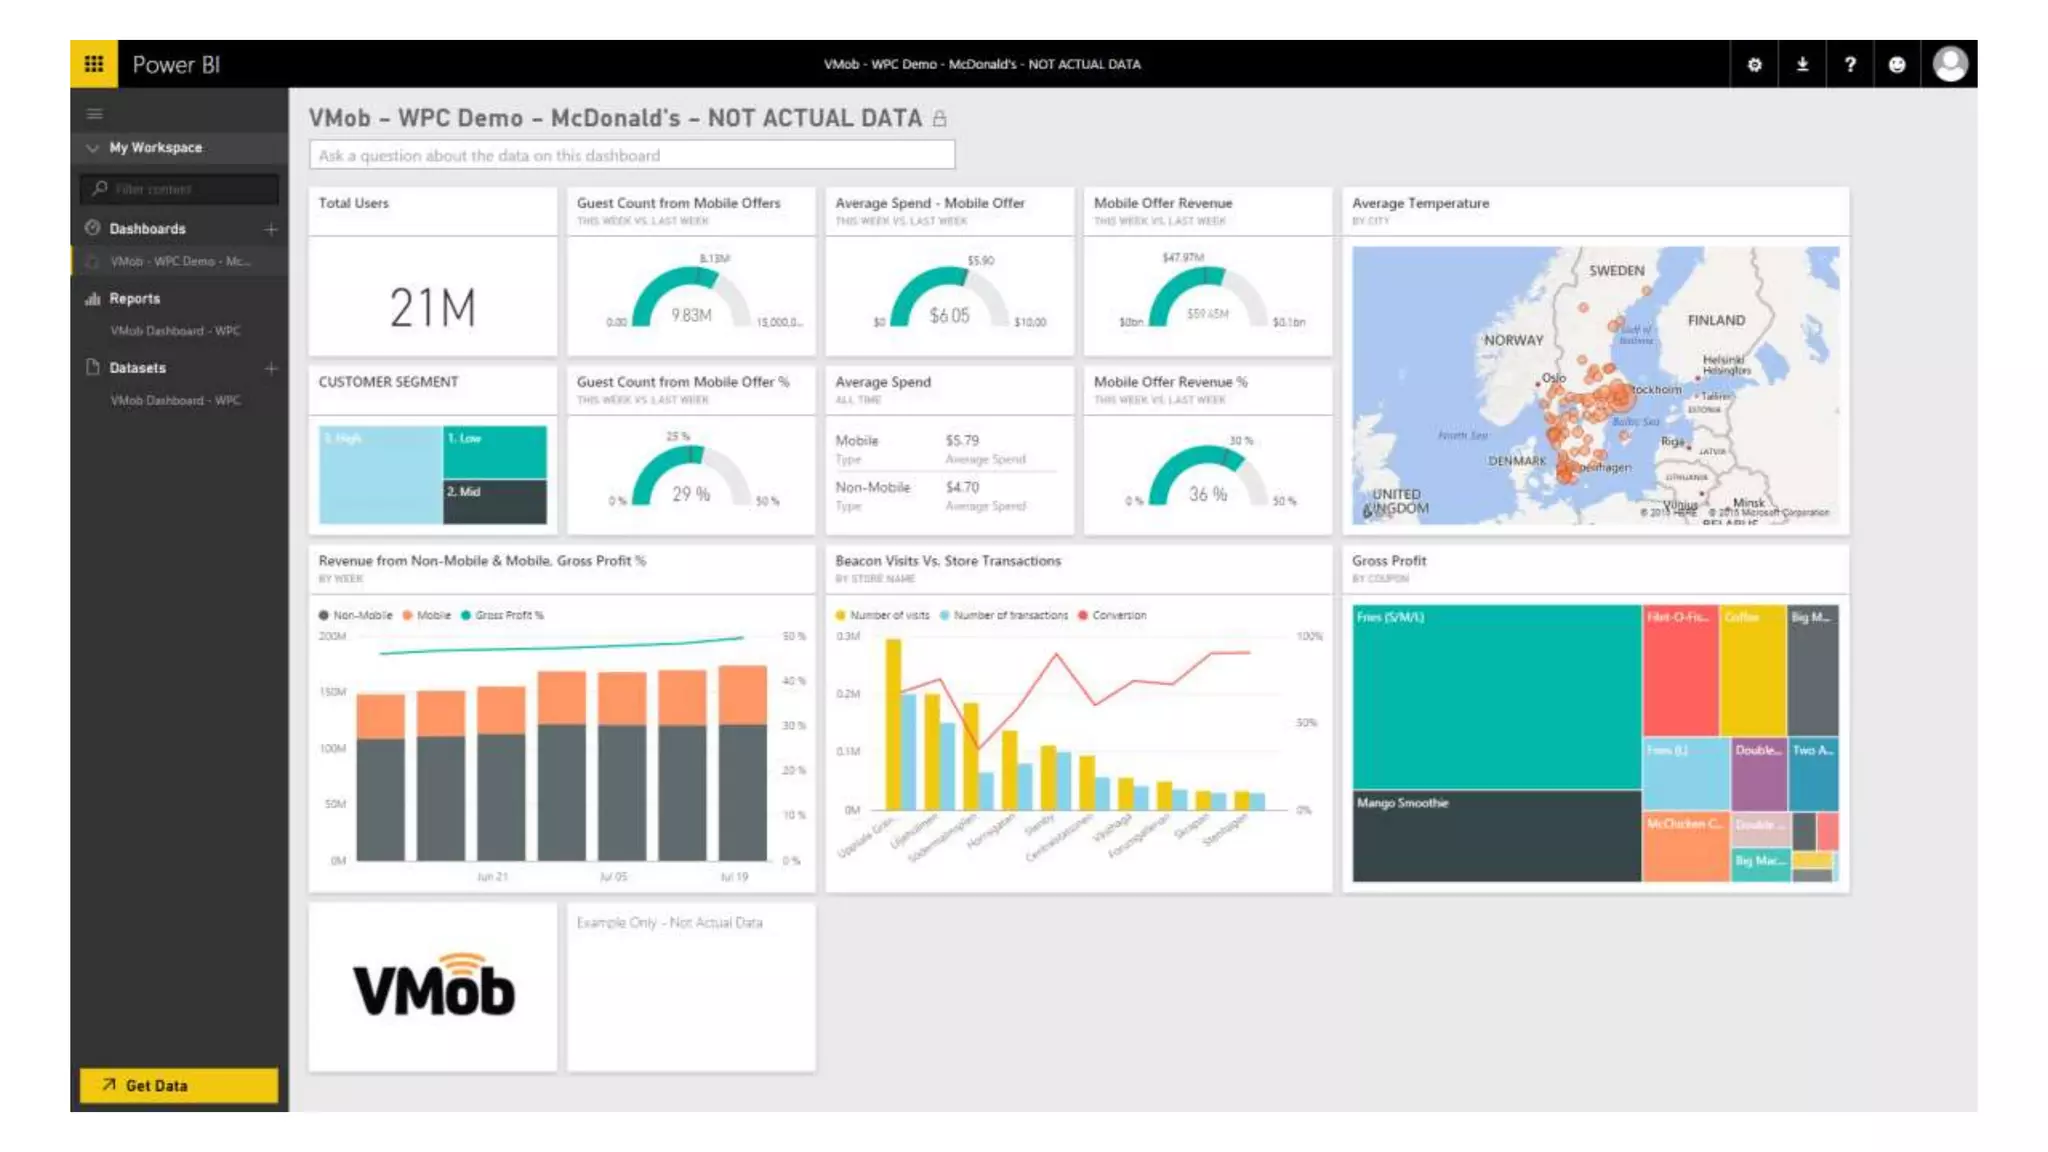Image resolution: width=2048 pixels, height=1152 pixels.
Task: Click the smiley feedback icon
Action: point(1897,65)
